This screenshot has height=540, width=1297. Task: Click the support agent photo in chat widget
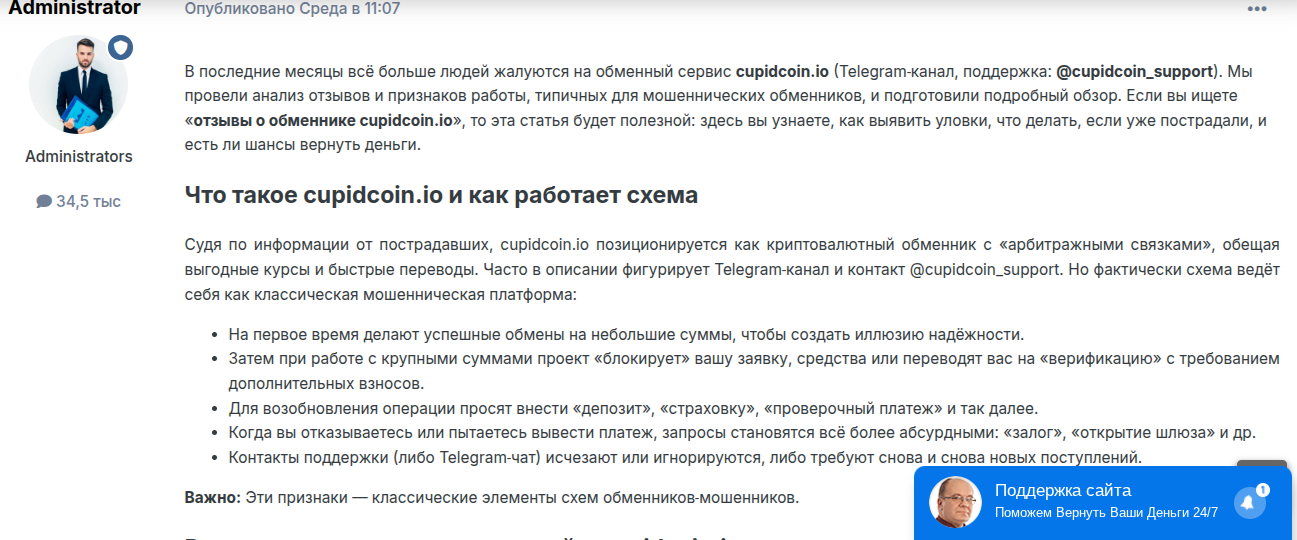pos(955,502)
